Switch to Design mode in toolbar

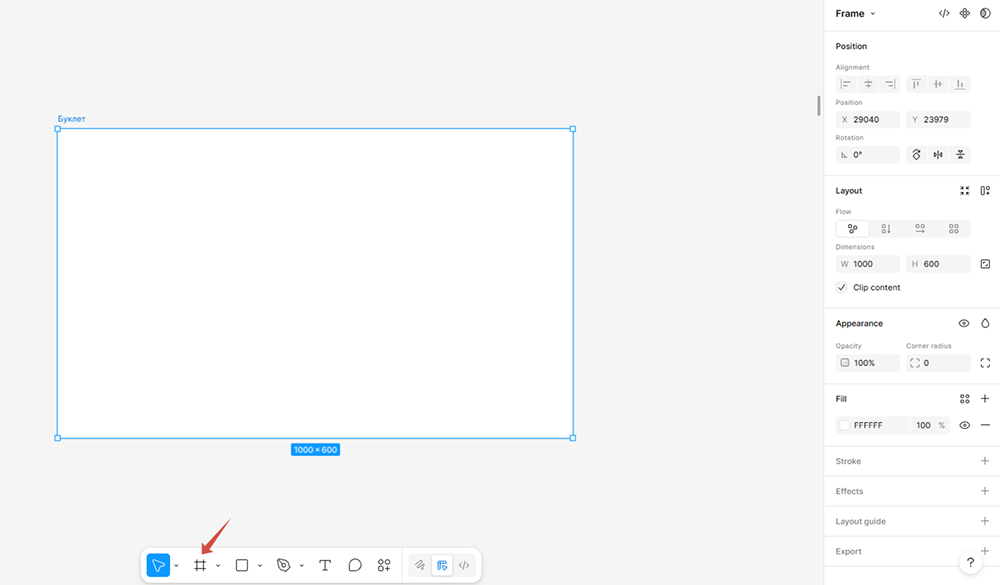pyautogui.click(x=441, y=565)
